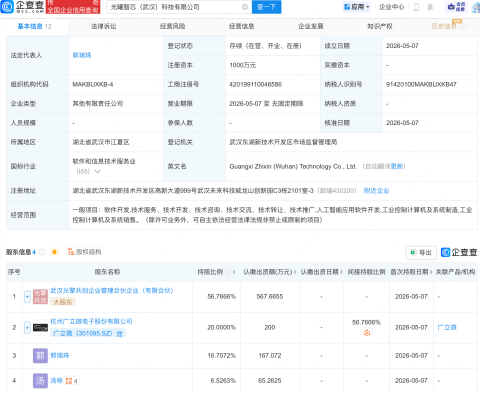Image resolution: width=480 pixels, height=393 pixels.
Task: Click subscribed amount 567.6655
Action: coord(270,296)
